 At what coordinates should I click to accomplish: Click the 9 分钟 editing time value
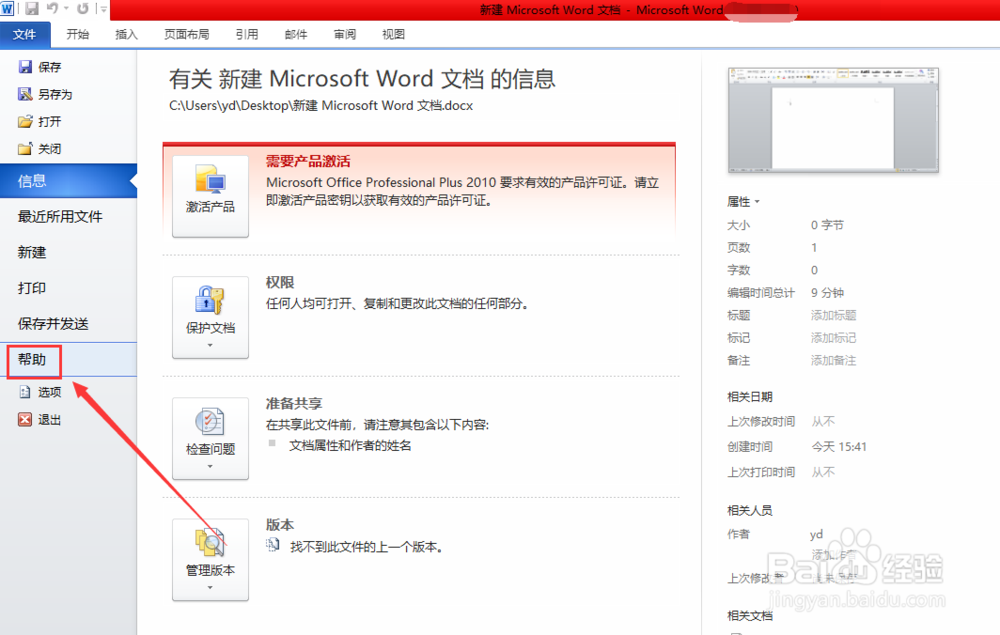(x=827, y=293)
